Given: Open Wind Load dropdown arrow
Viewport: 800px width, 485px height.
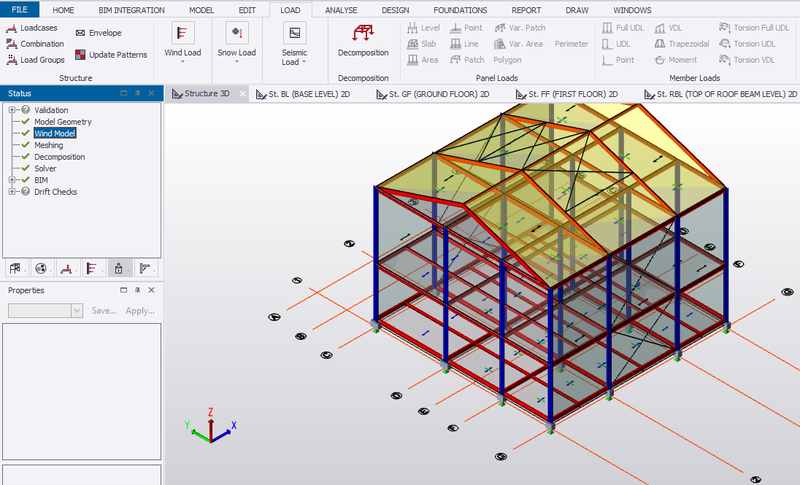Looking at the screenshot, I should tap(183, 62).
